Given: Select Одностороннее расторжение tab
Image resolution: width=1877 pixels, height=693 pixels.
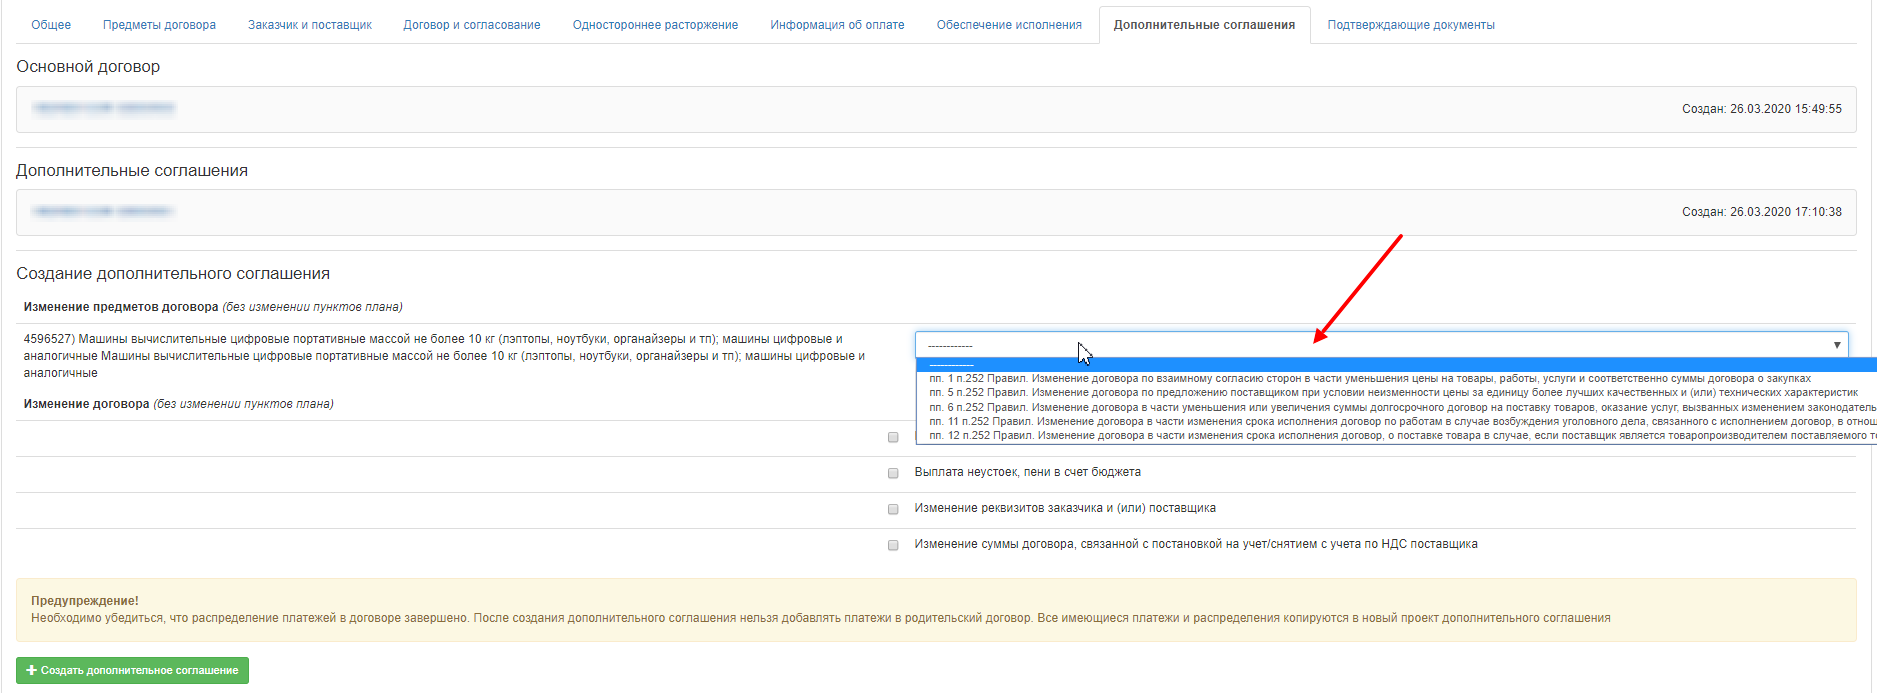Looking at the screenshot, I should pos(655,25).
